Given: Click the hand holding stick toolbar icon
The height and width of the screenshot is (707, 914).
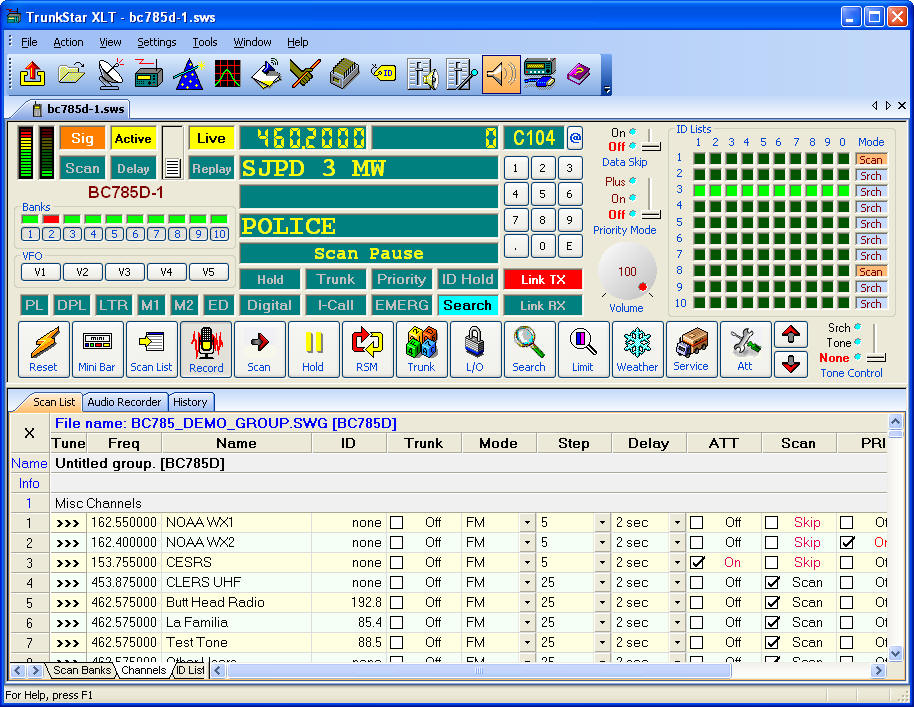Looking at the screenshot, I should pyautogui.click(x=305, y=74).
